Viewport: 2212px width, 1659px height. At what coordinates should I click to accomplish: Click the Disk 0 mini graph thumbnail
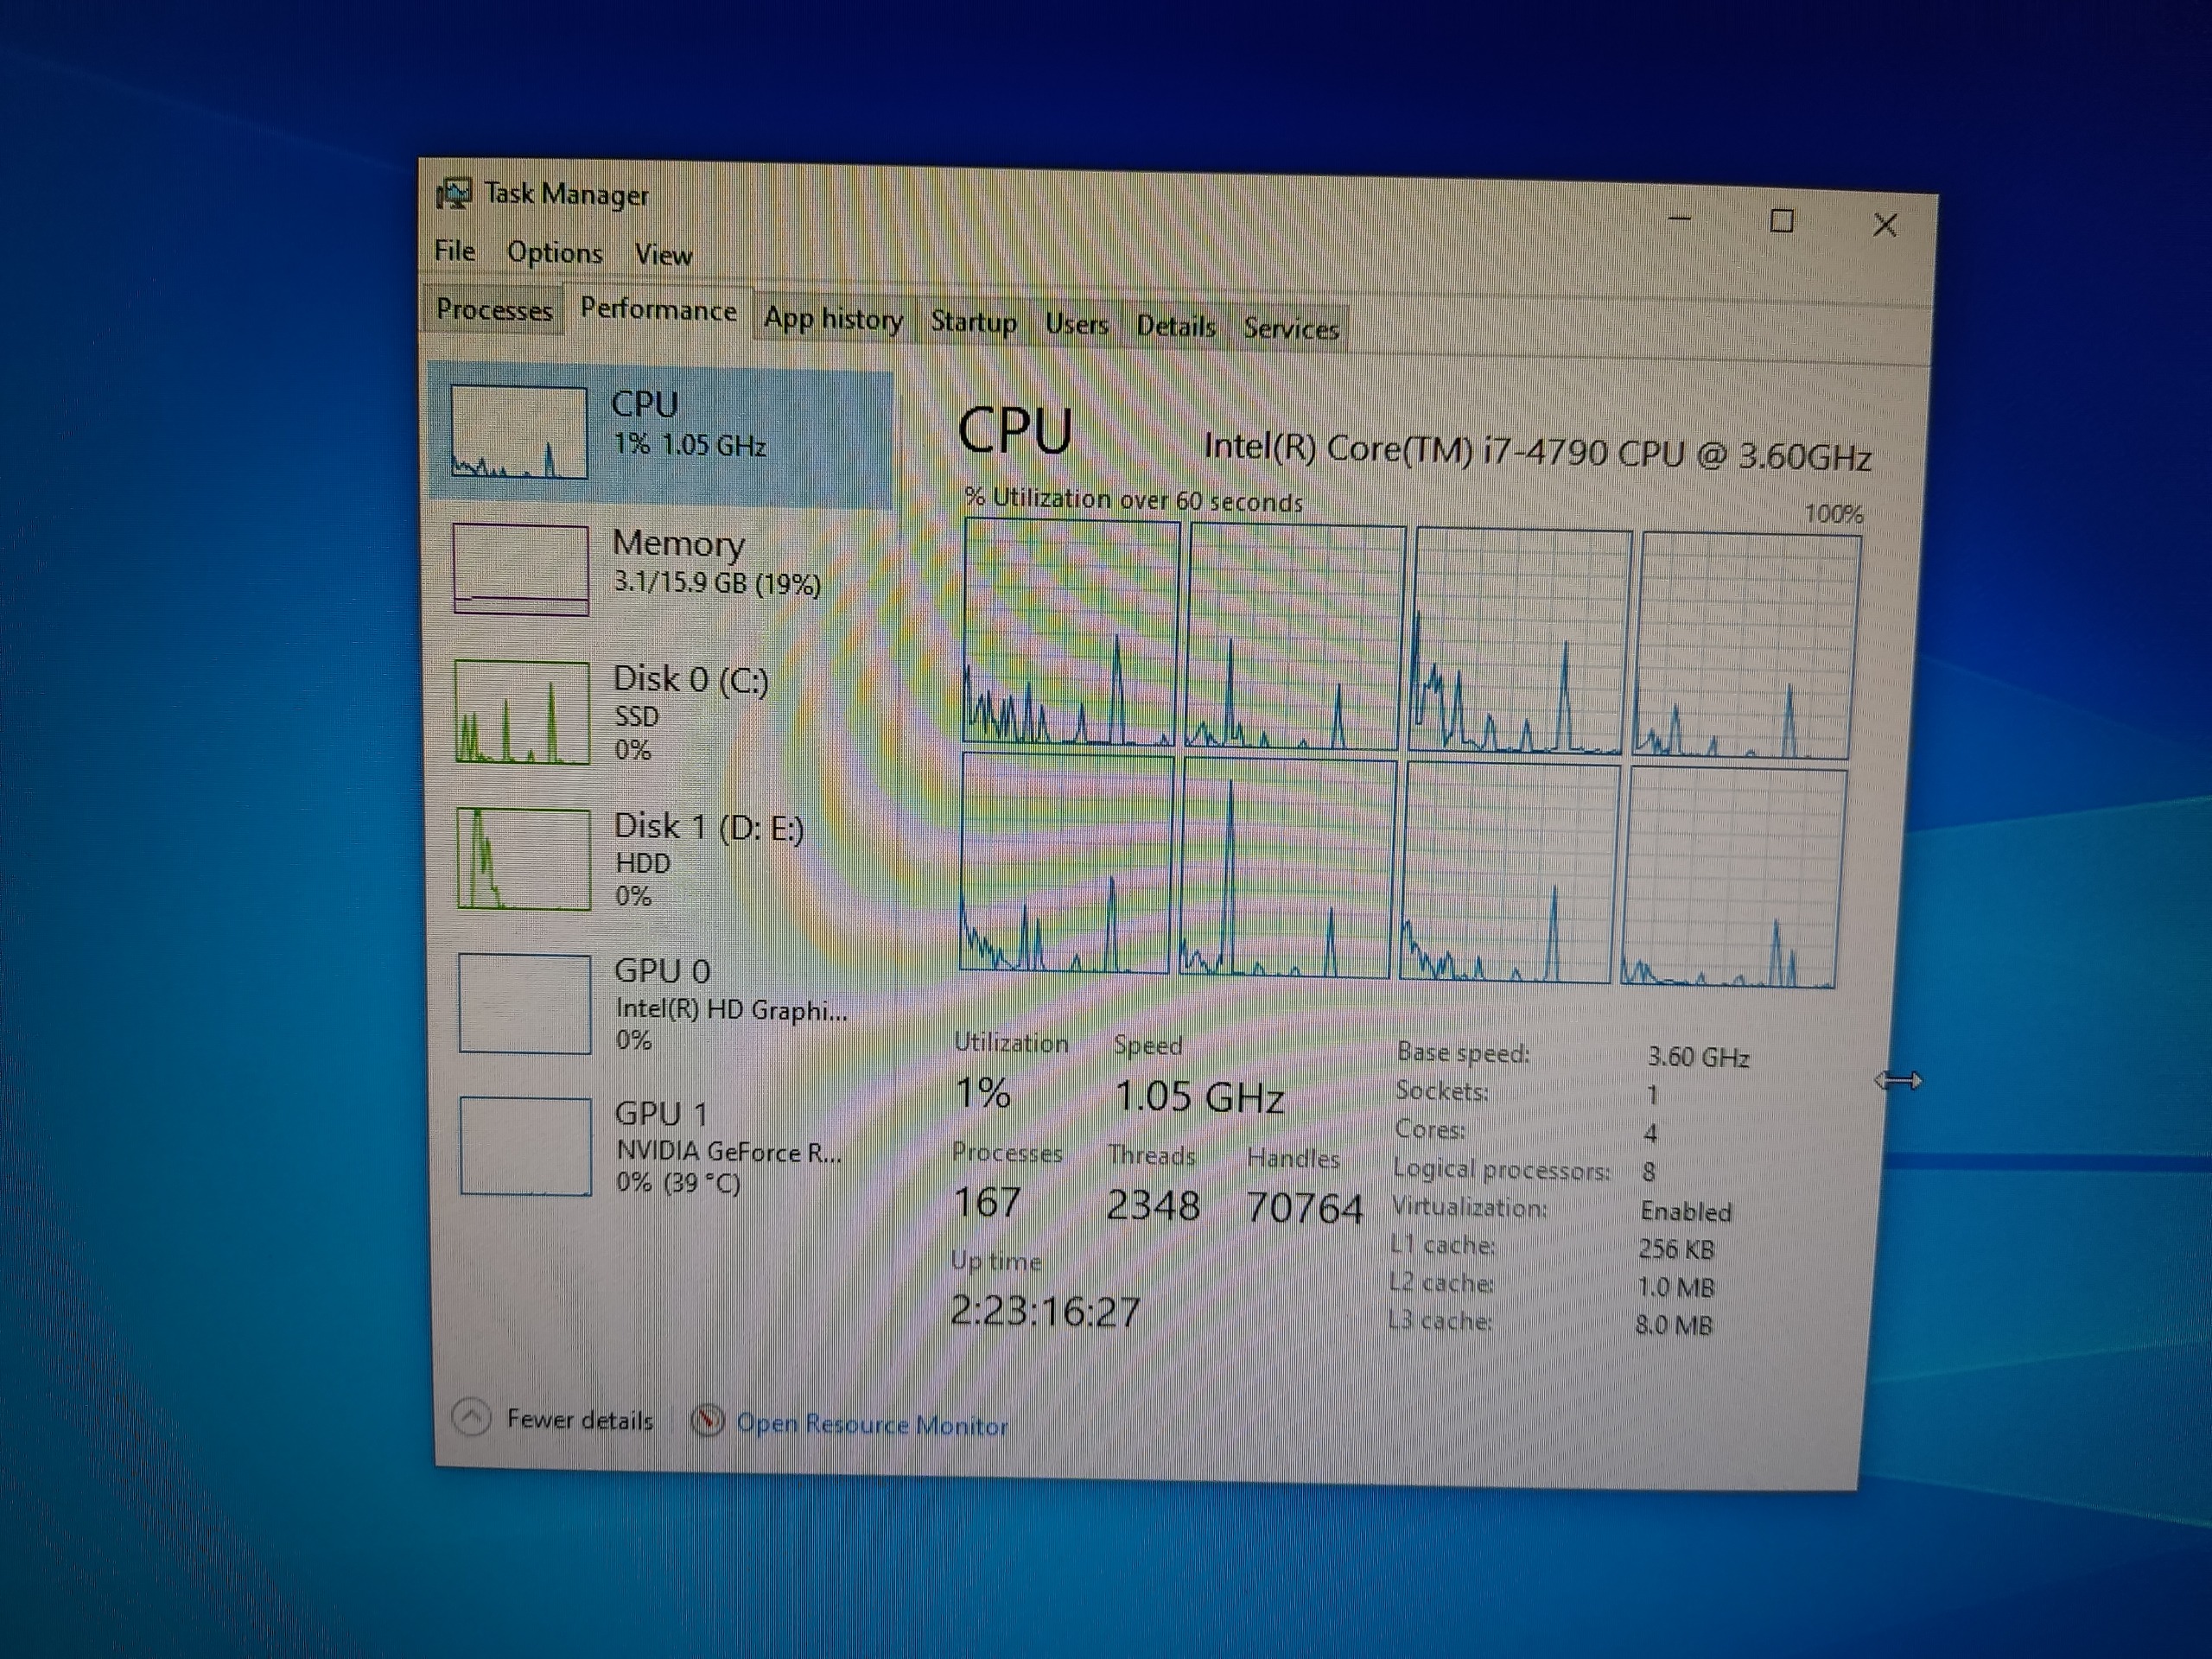[522, 713]
